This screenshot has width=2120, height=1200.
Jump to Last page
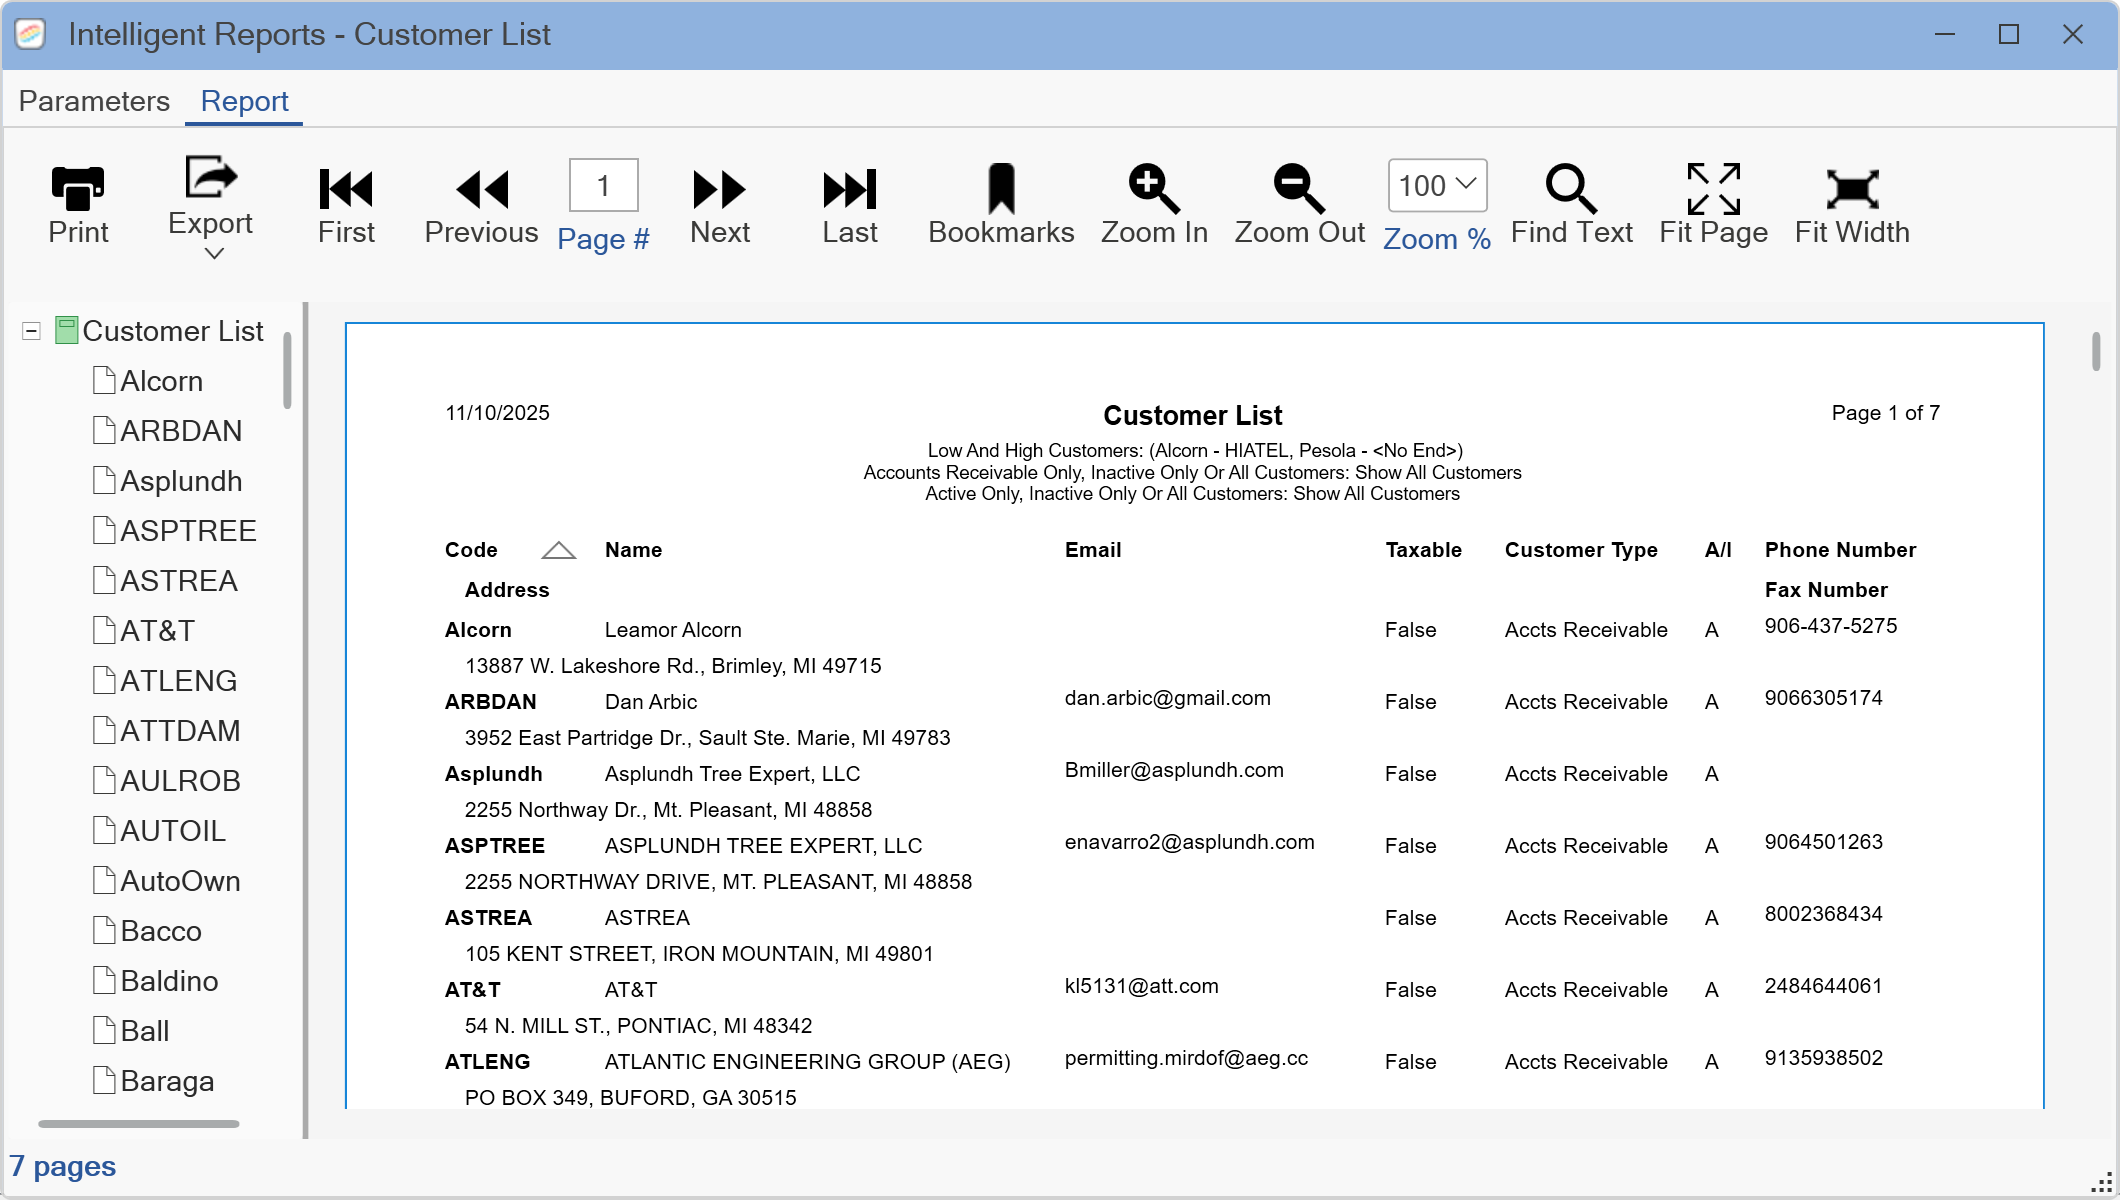click(849, 189)
